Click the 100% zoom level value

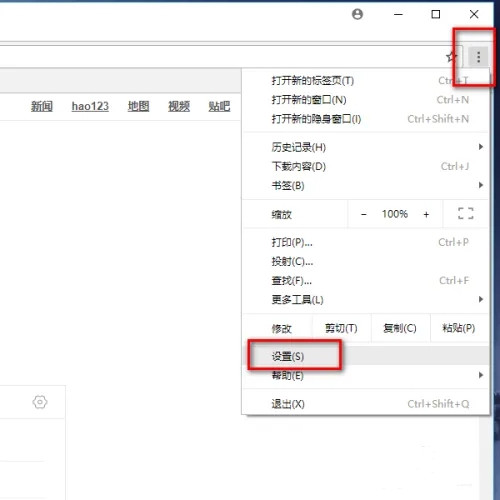[395, 214]
